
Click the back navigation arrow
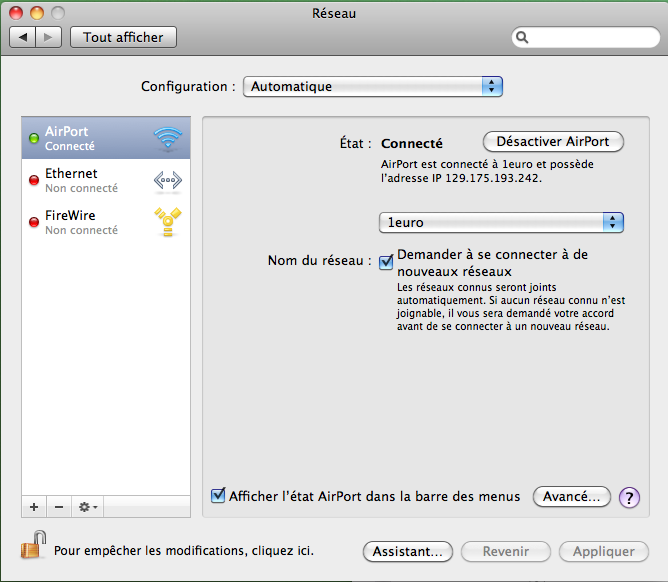[x=23, y=37]
